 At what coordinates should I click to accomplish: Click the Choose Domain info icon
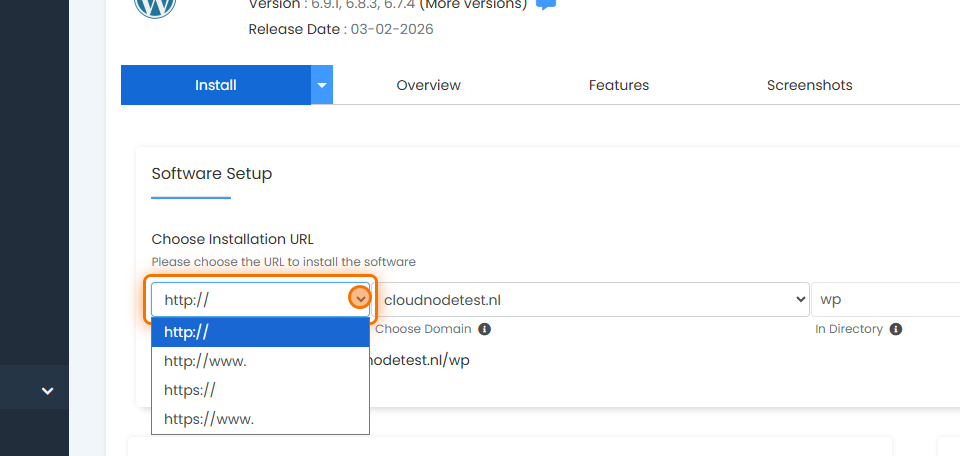[484, 329]
